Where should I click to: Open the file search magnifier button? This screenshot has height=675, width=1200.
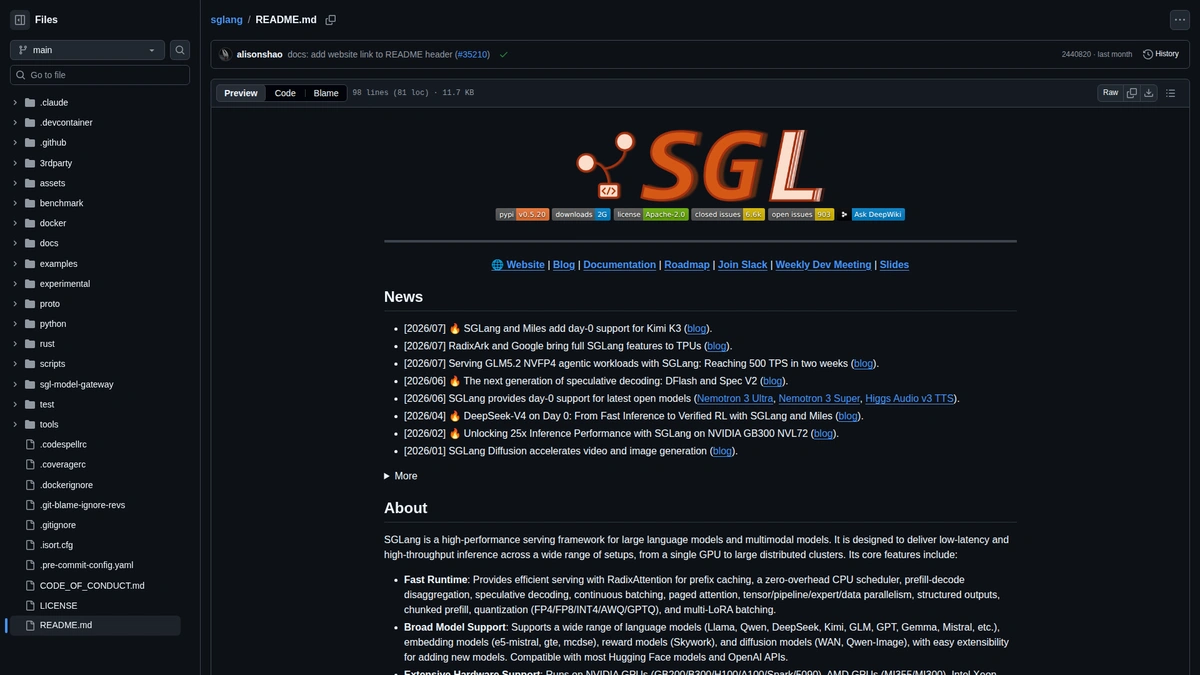coord(180,50)
